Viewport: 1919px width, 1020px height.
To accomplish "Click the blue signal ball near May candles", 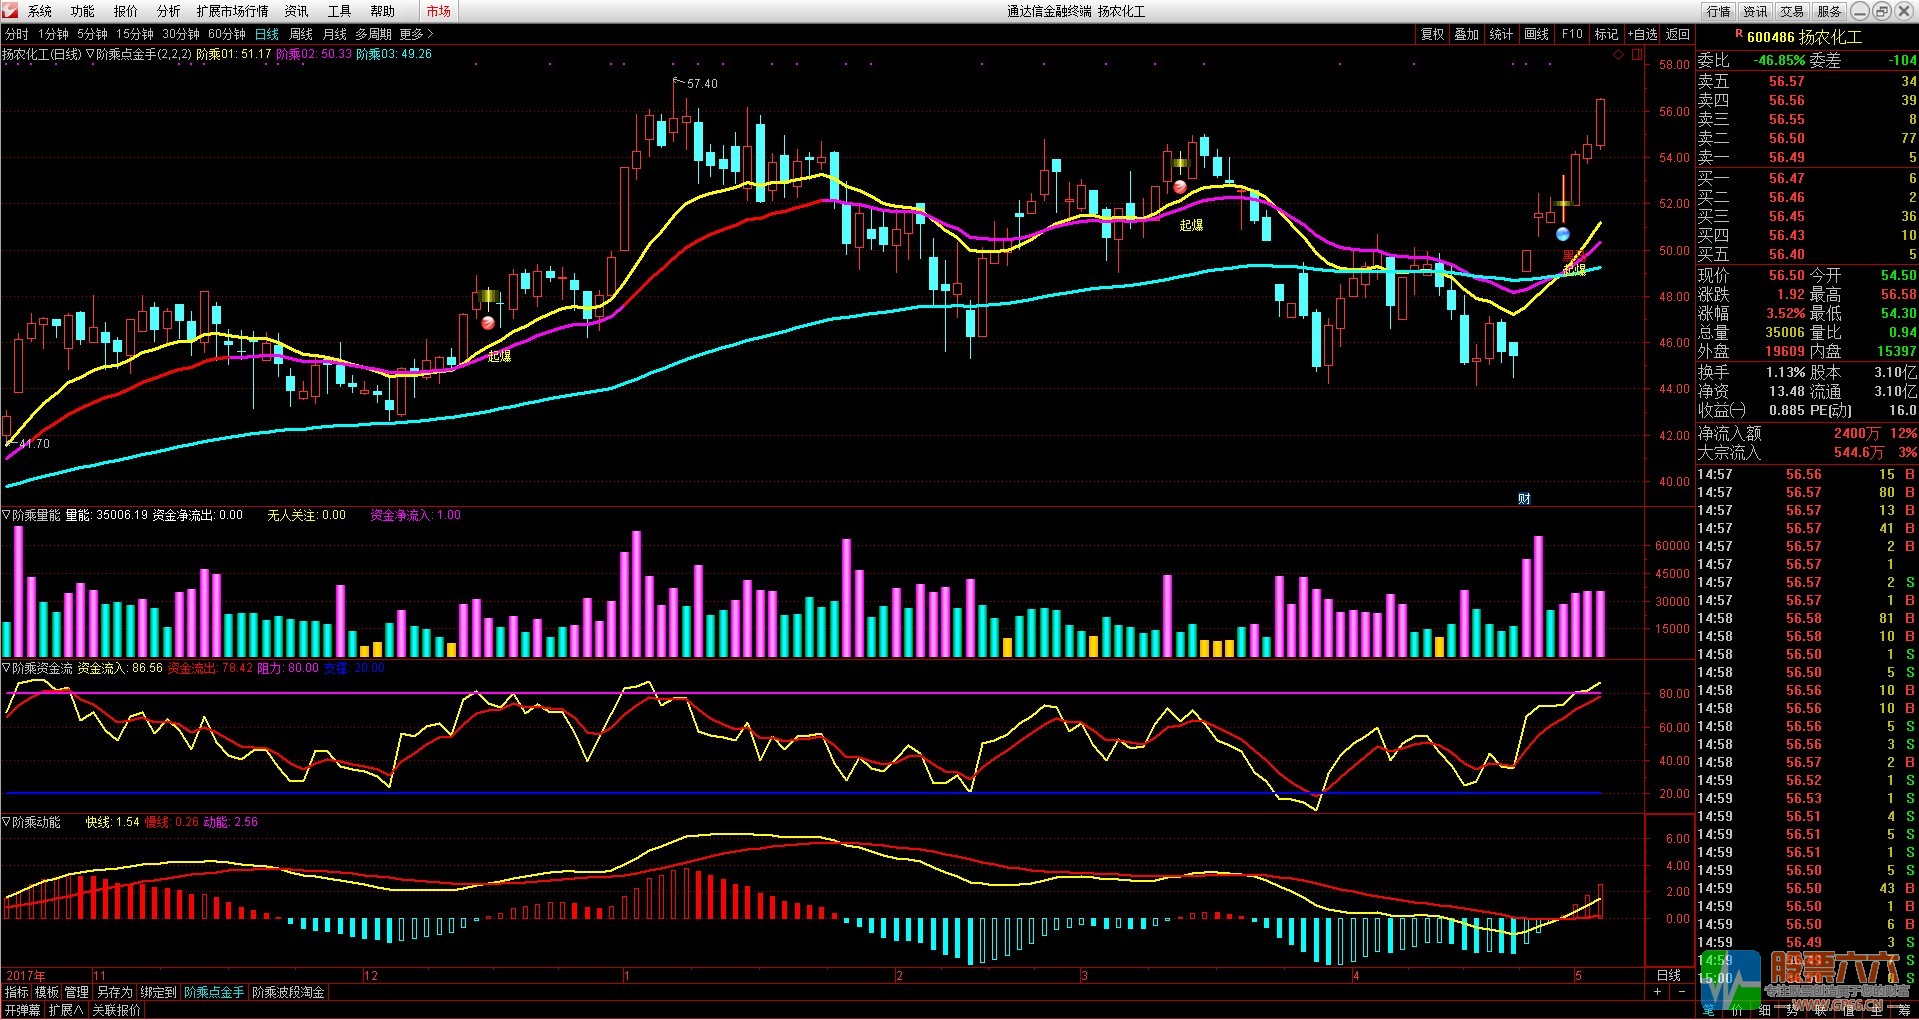I will 1563,235.
